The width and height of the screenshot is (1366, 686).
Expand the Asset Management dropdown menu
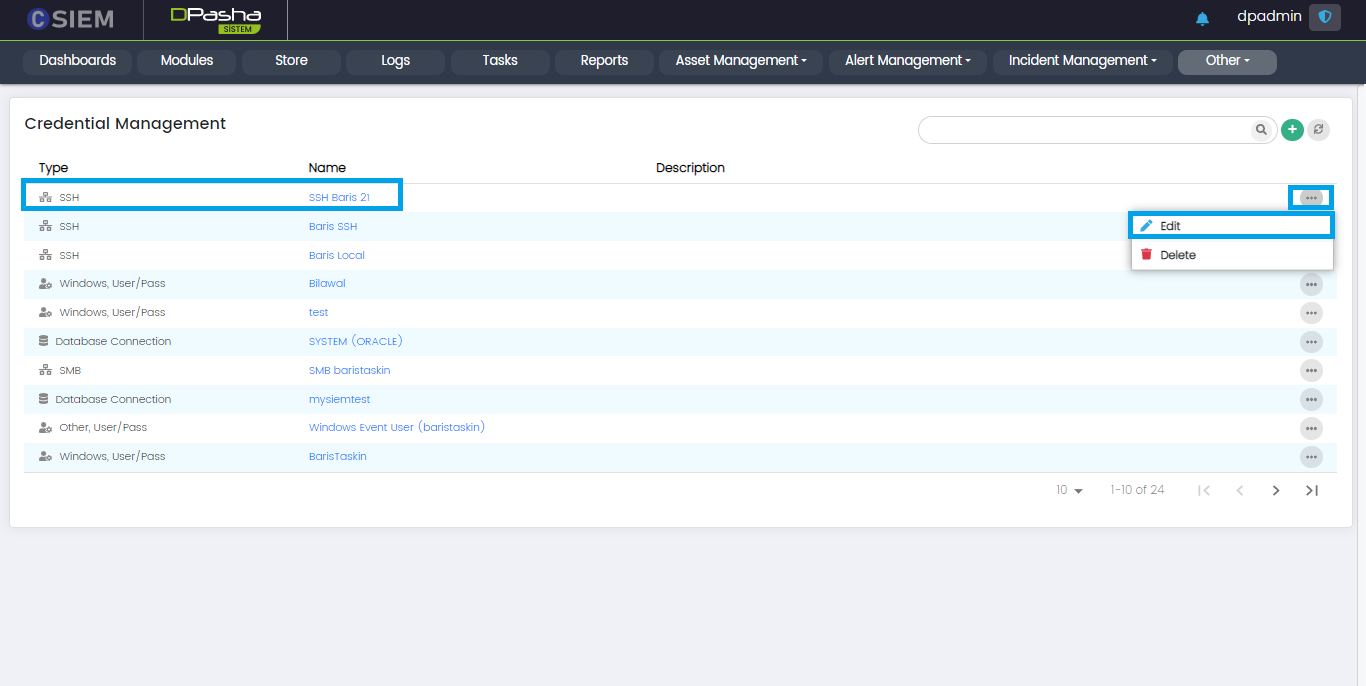click(x=740, y=61)
